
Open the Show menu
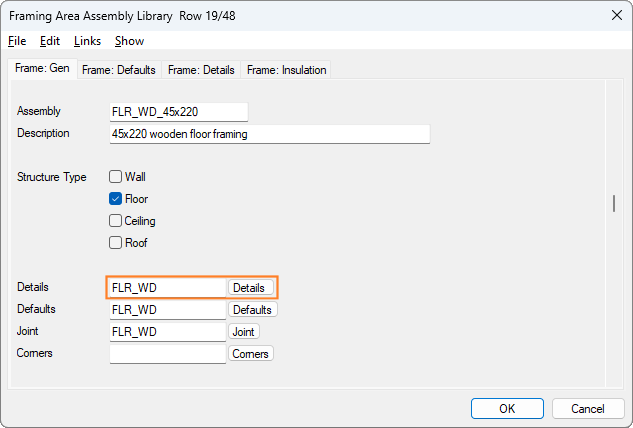click(129, 41)
